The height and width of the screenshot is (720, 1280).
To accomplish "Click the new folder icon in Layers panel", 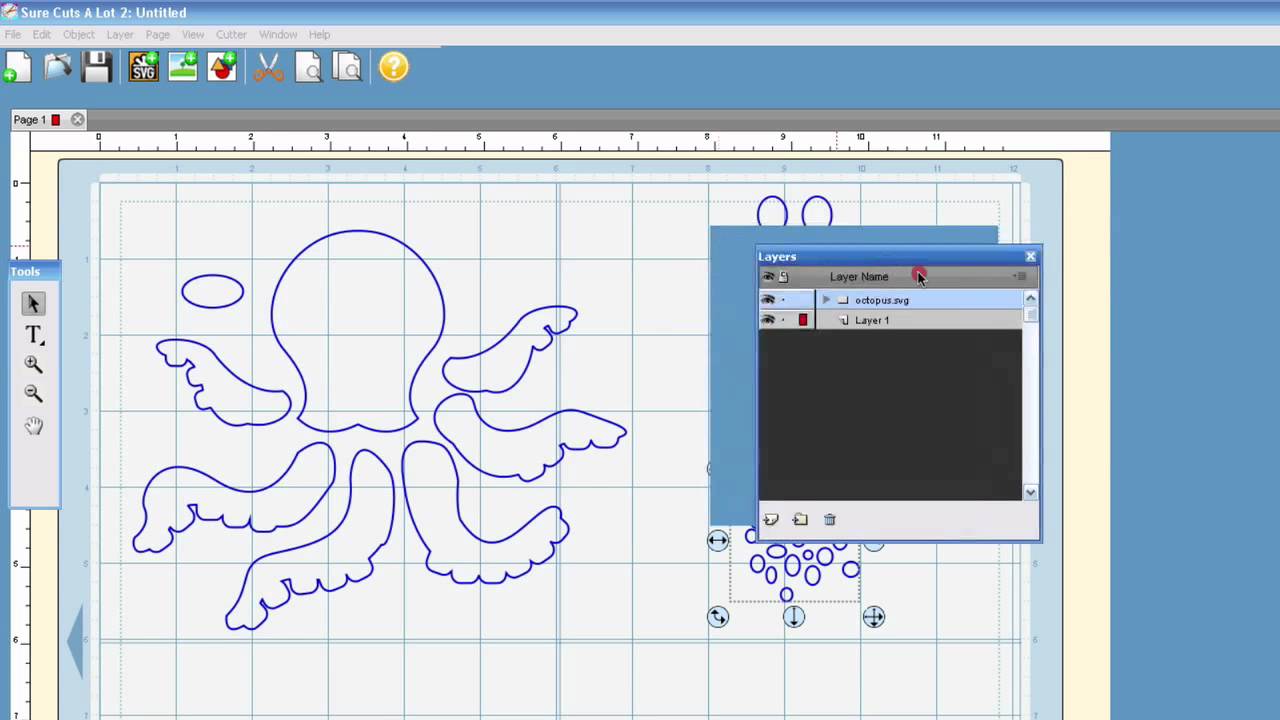I will pyautogui.click(x=800, y=519).
